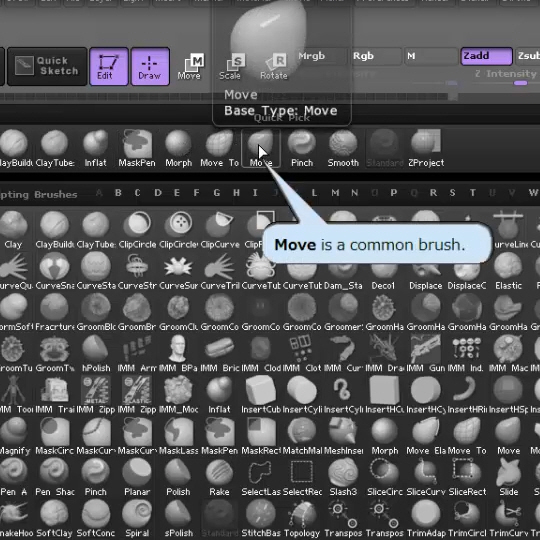The image size is (540, 540).
Task: Select the Slash3 brush
Action: (343, 478)
